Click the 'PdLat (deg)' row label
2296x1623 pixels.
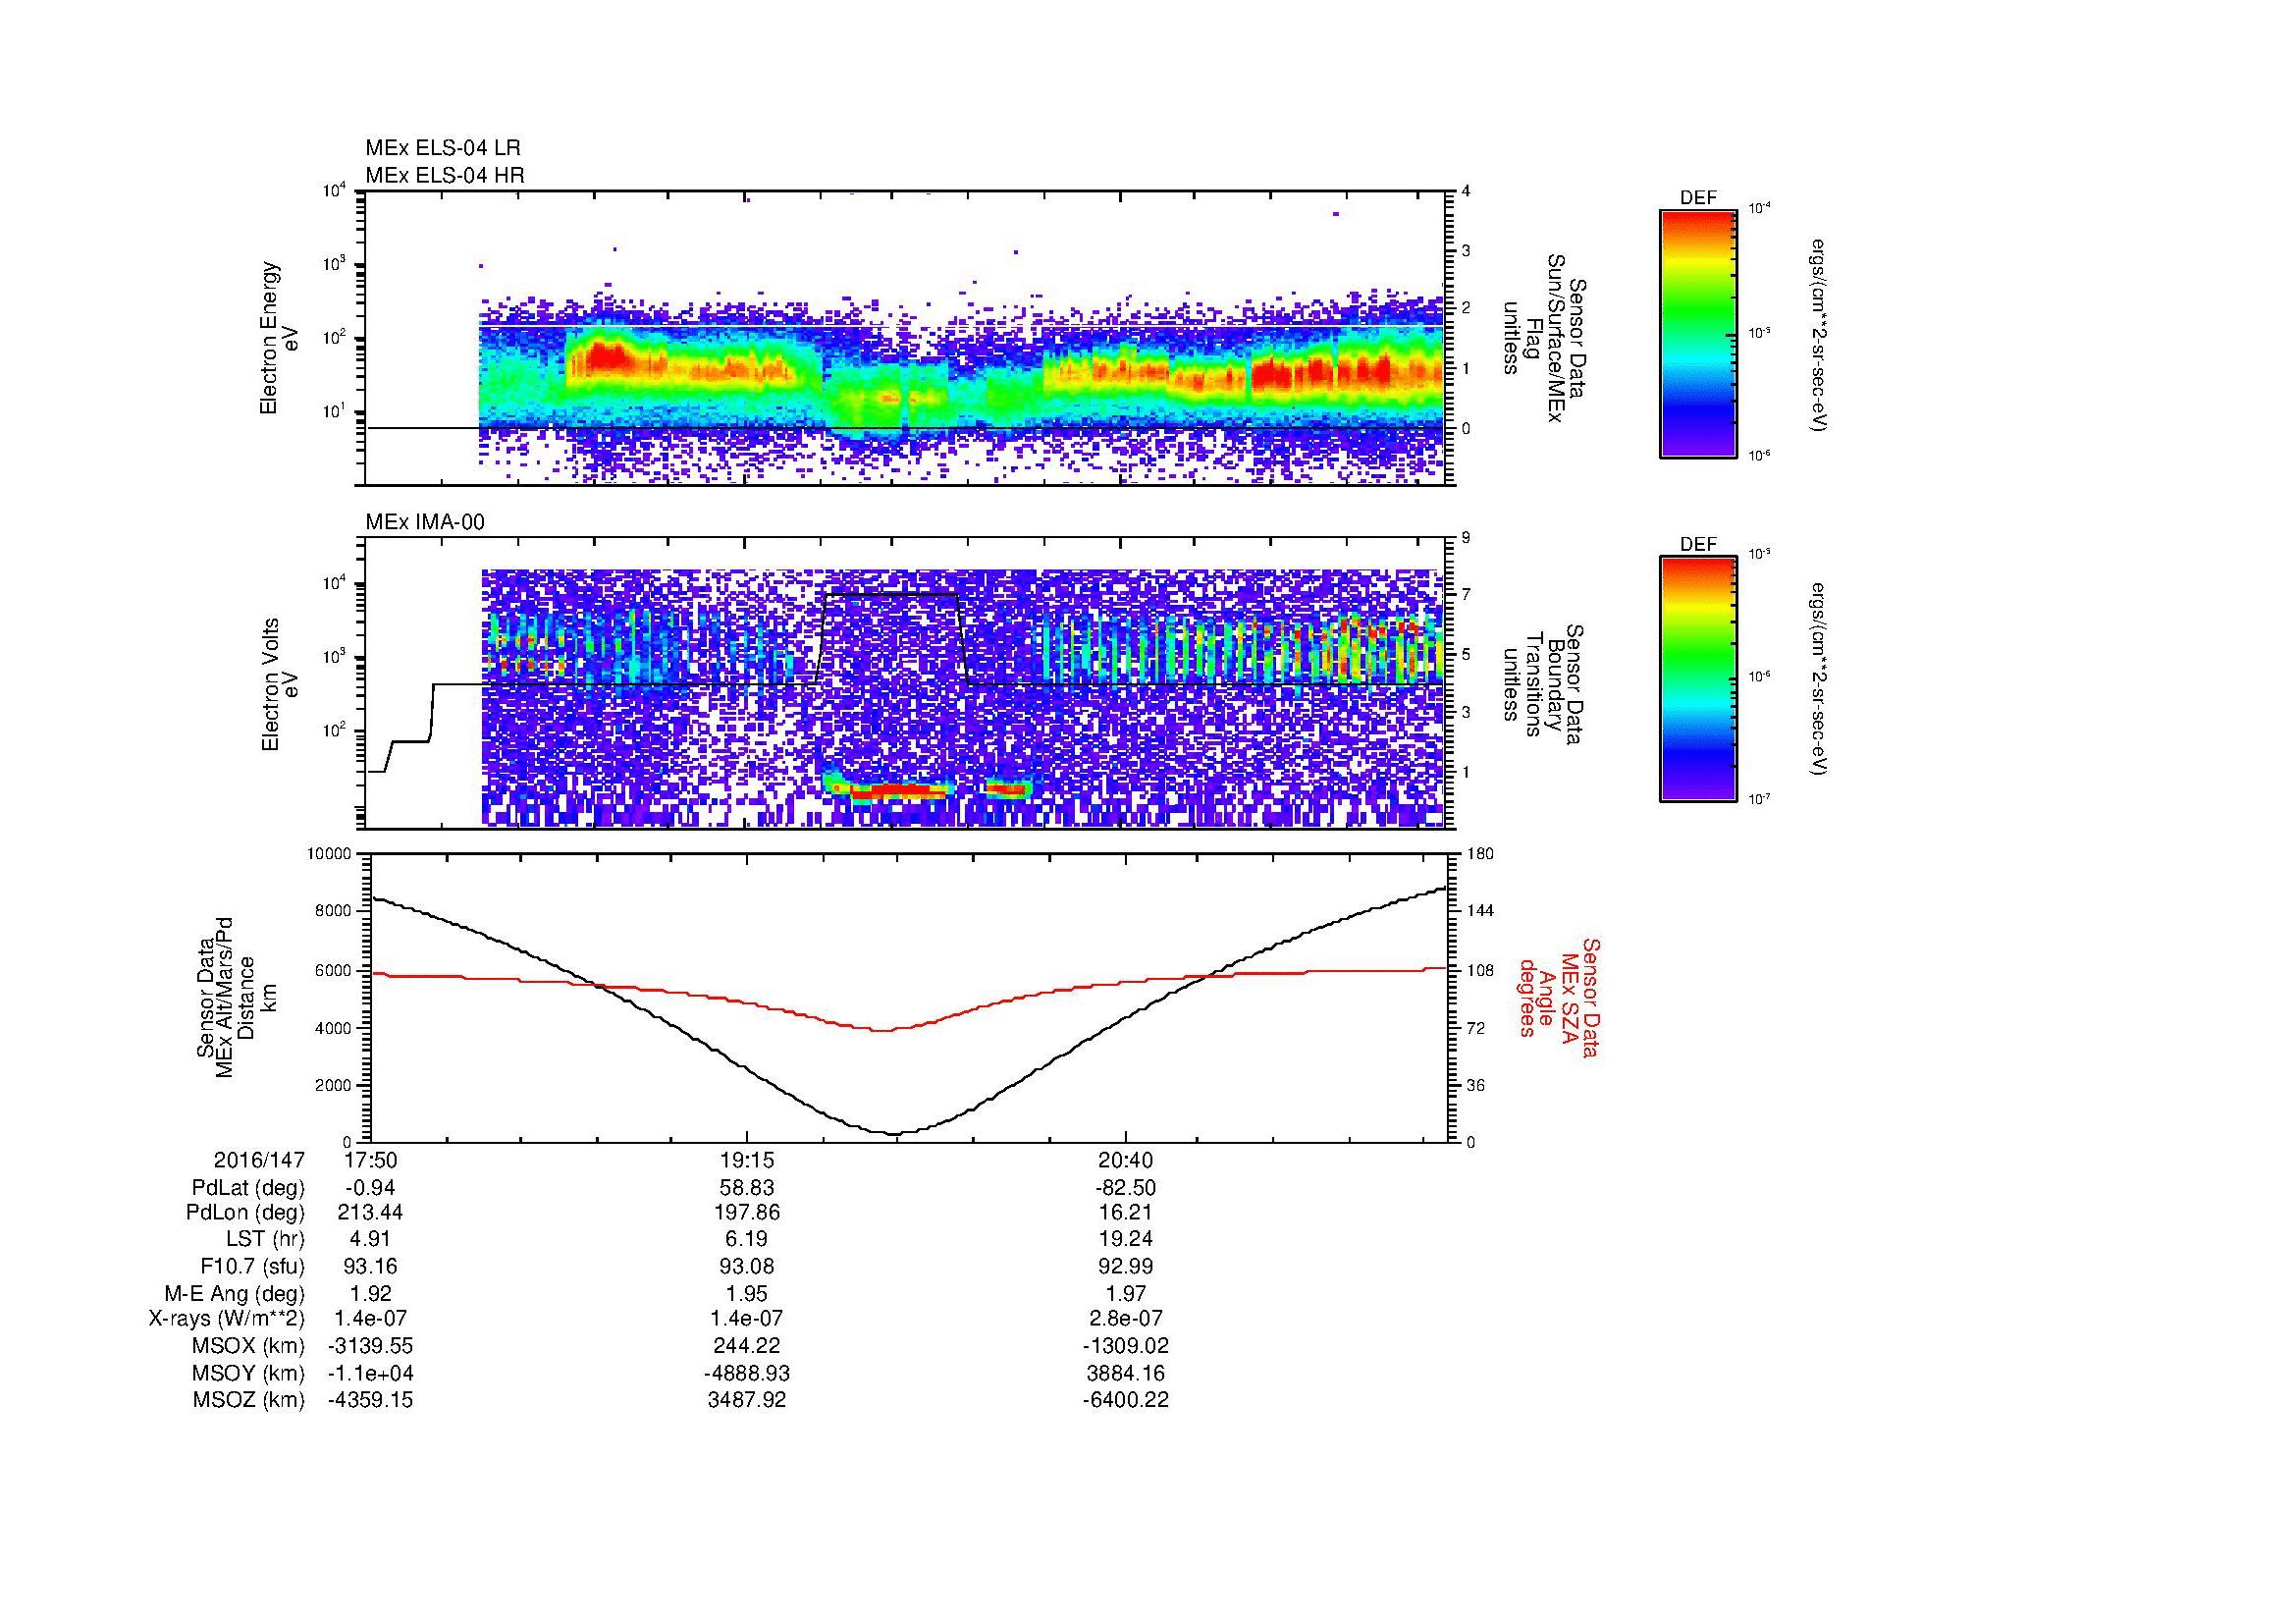(x=248, y=1188)
